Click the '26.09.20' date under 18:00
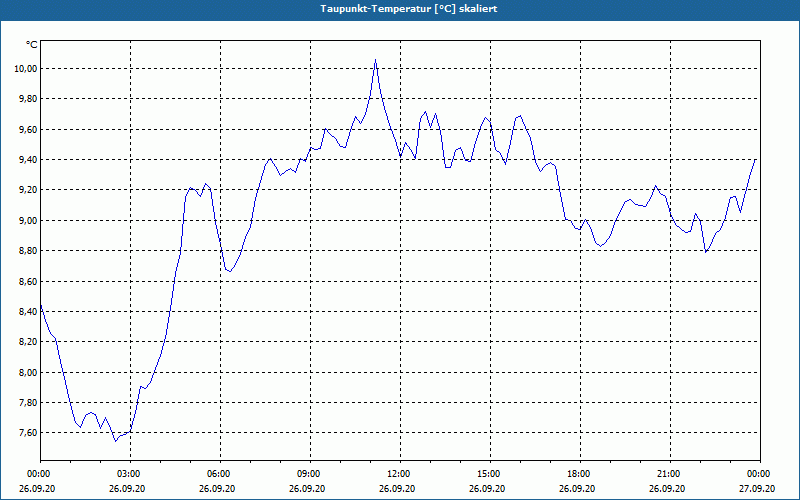The height and width of the screenshot is (500, 800). pos(577,488)
